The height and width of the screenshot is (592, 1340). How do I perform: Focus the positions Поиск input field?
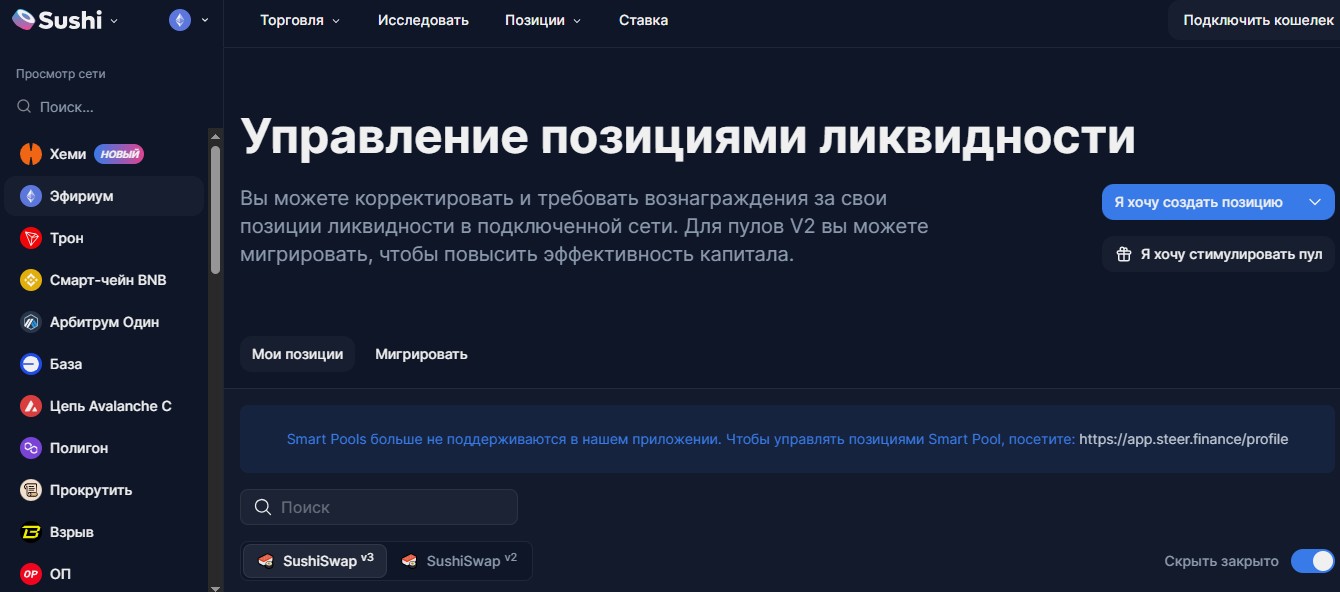coord(379,507)
